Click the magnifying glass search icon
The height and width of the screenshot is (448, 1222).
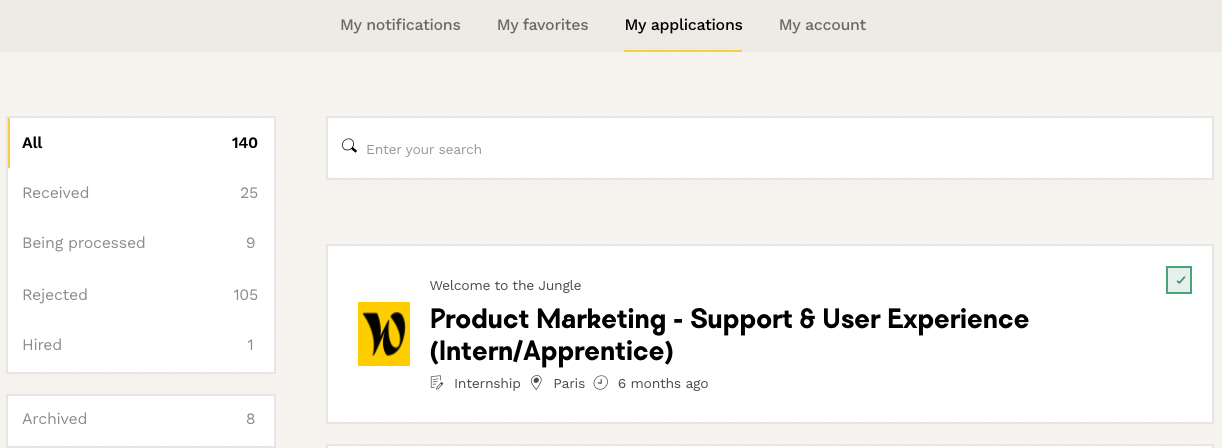click(349, 146)
